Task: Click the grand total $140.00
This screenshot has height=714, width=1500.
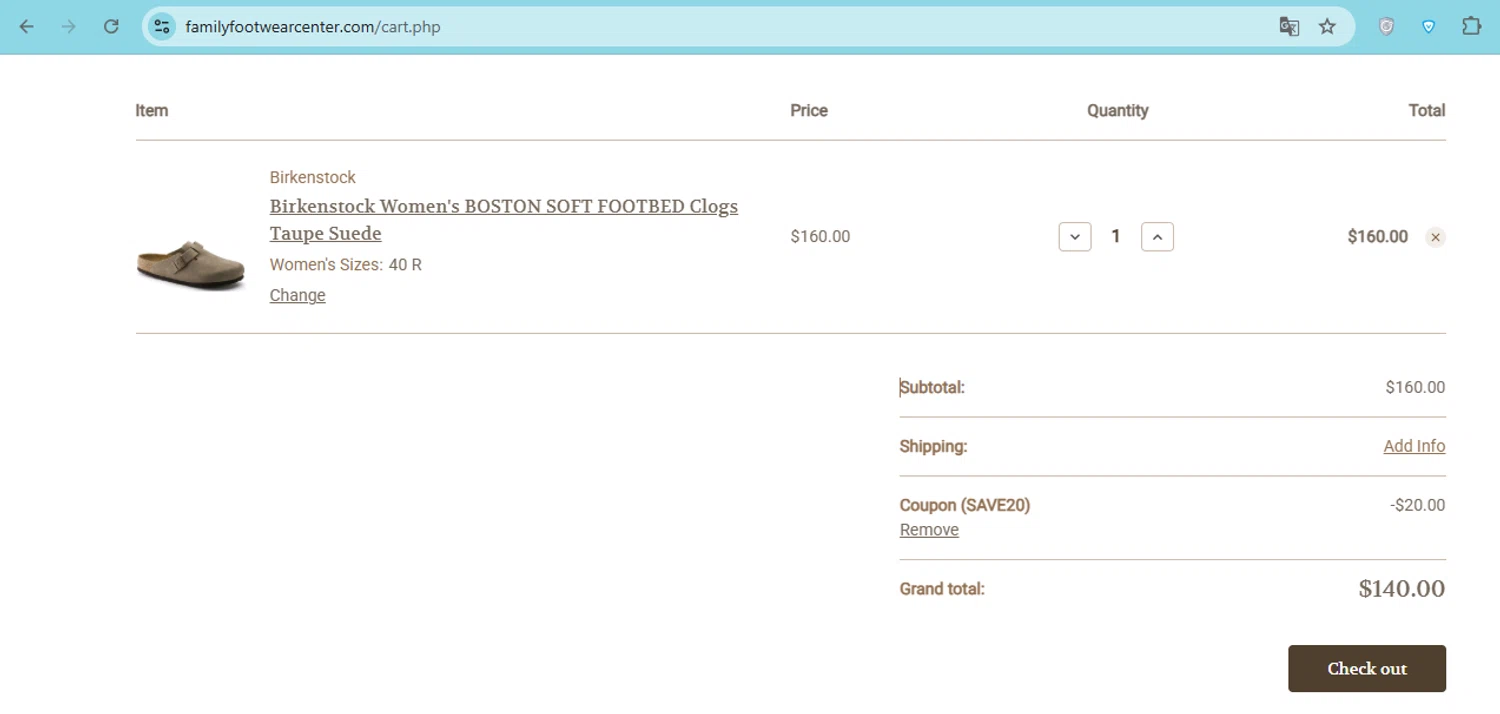Action: click(1402, 589)
